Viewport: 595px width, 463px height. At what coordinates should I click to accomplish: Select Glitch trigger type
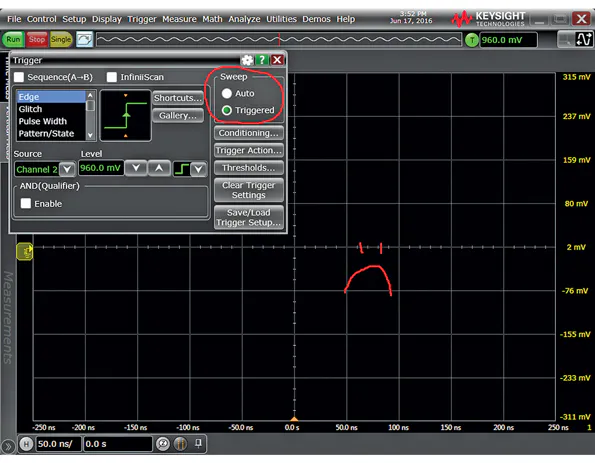[51, 109]
